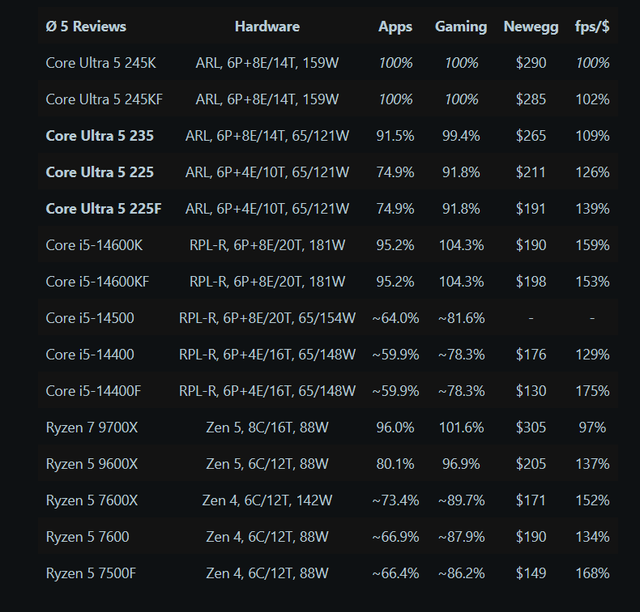The image size is (640, 612).
Task: Click the Hardware column header
Action: (267, 27)
